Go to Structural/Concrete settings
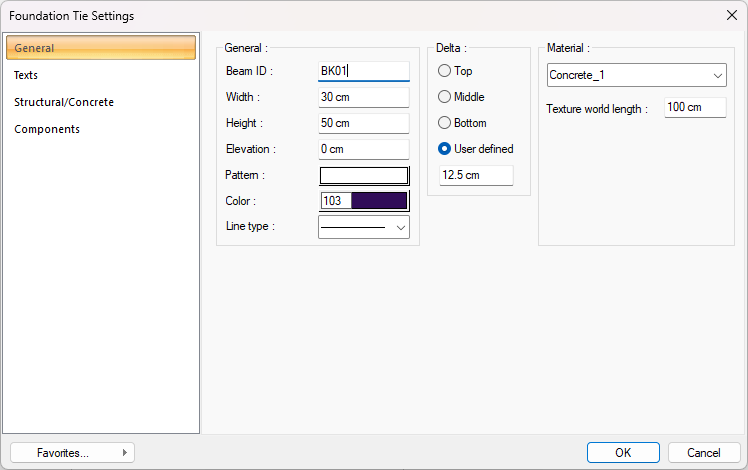 64,103
